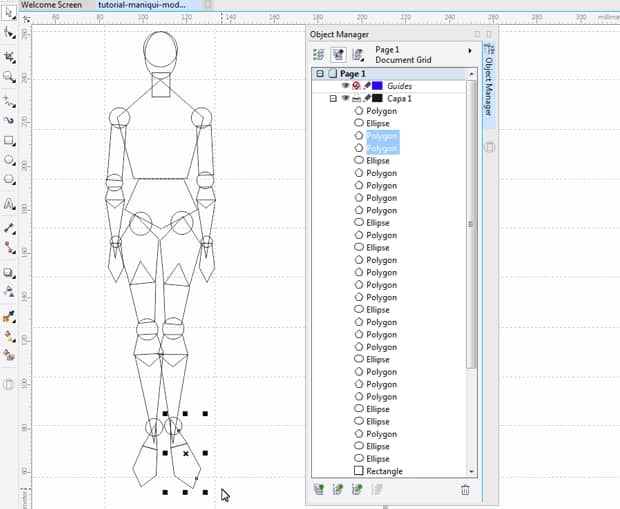Switch to the Welcome Screen tab
Image resolution: width=620 pixels, height=509 pixels.
click(x=50, y=5)
